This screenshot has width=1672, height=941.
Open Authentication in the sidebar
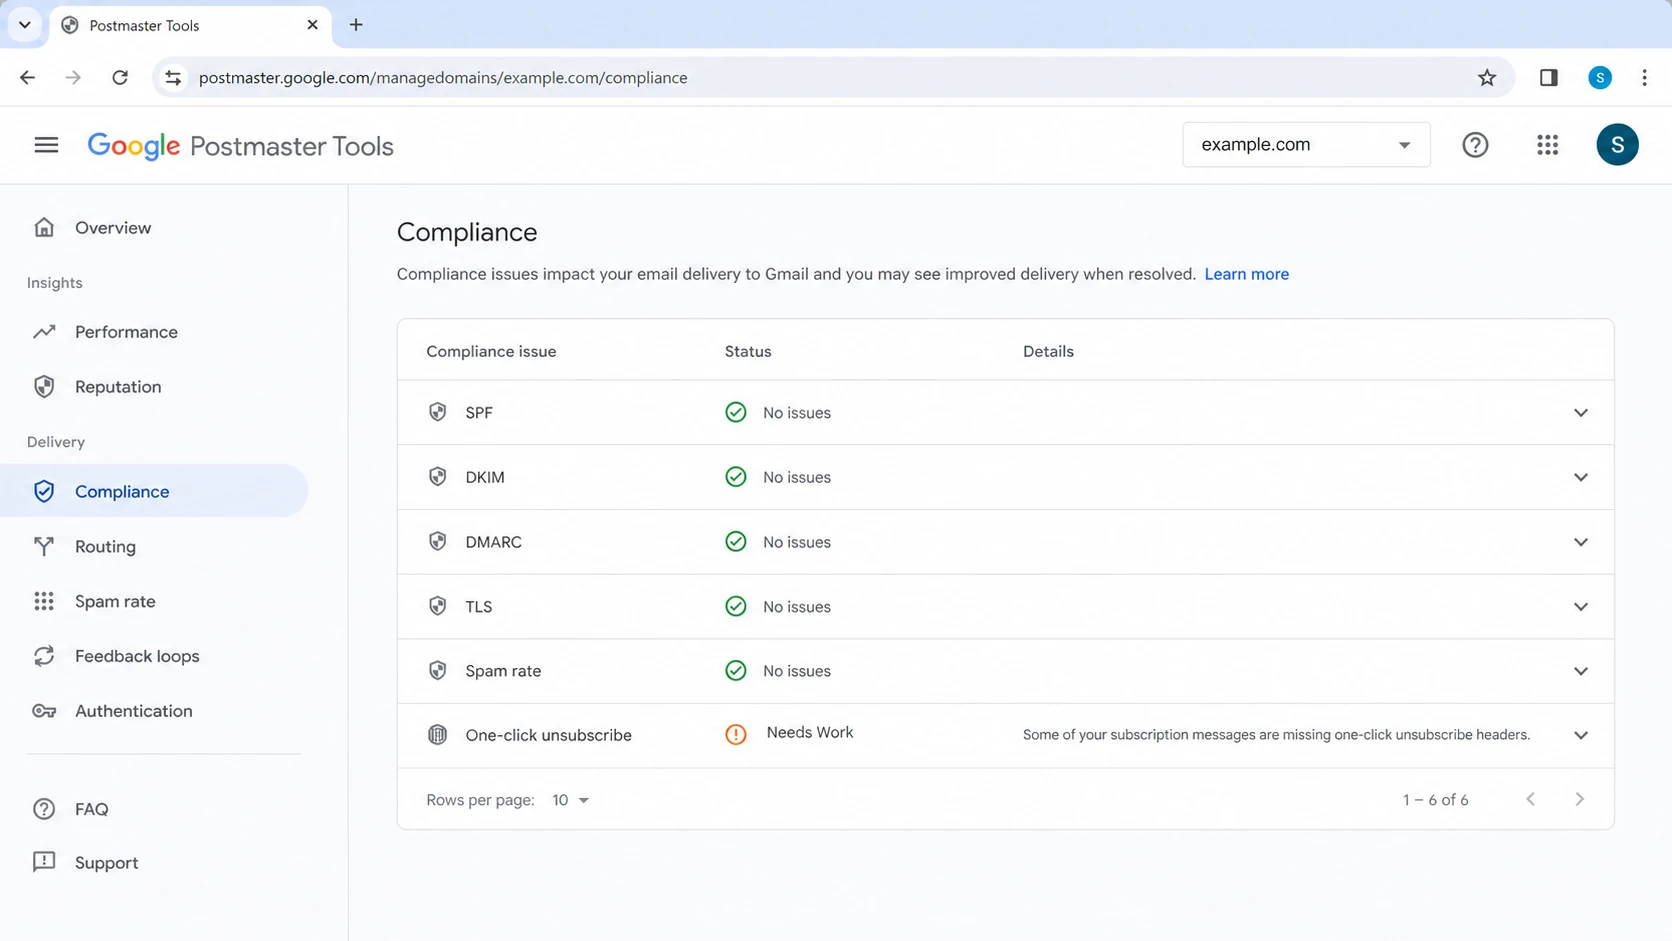(154, 711)
